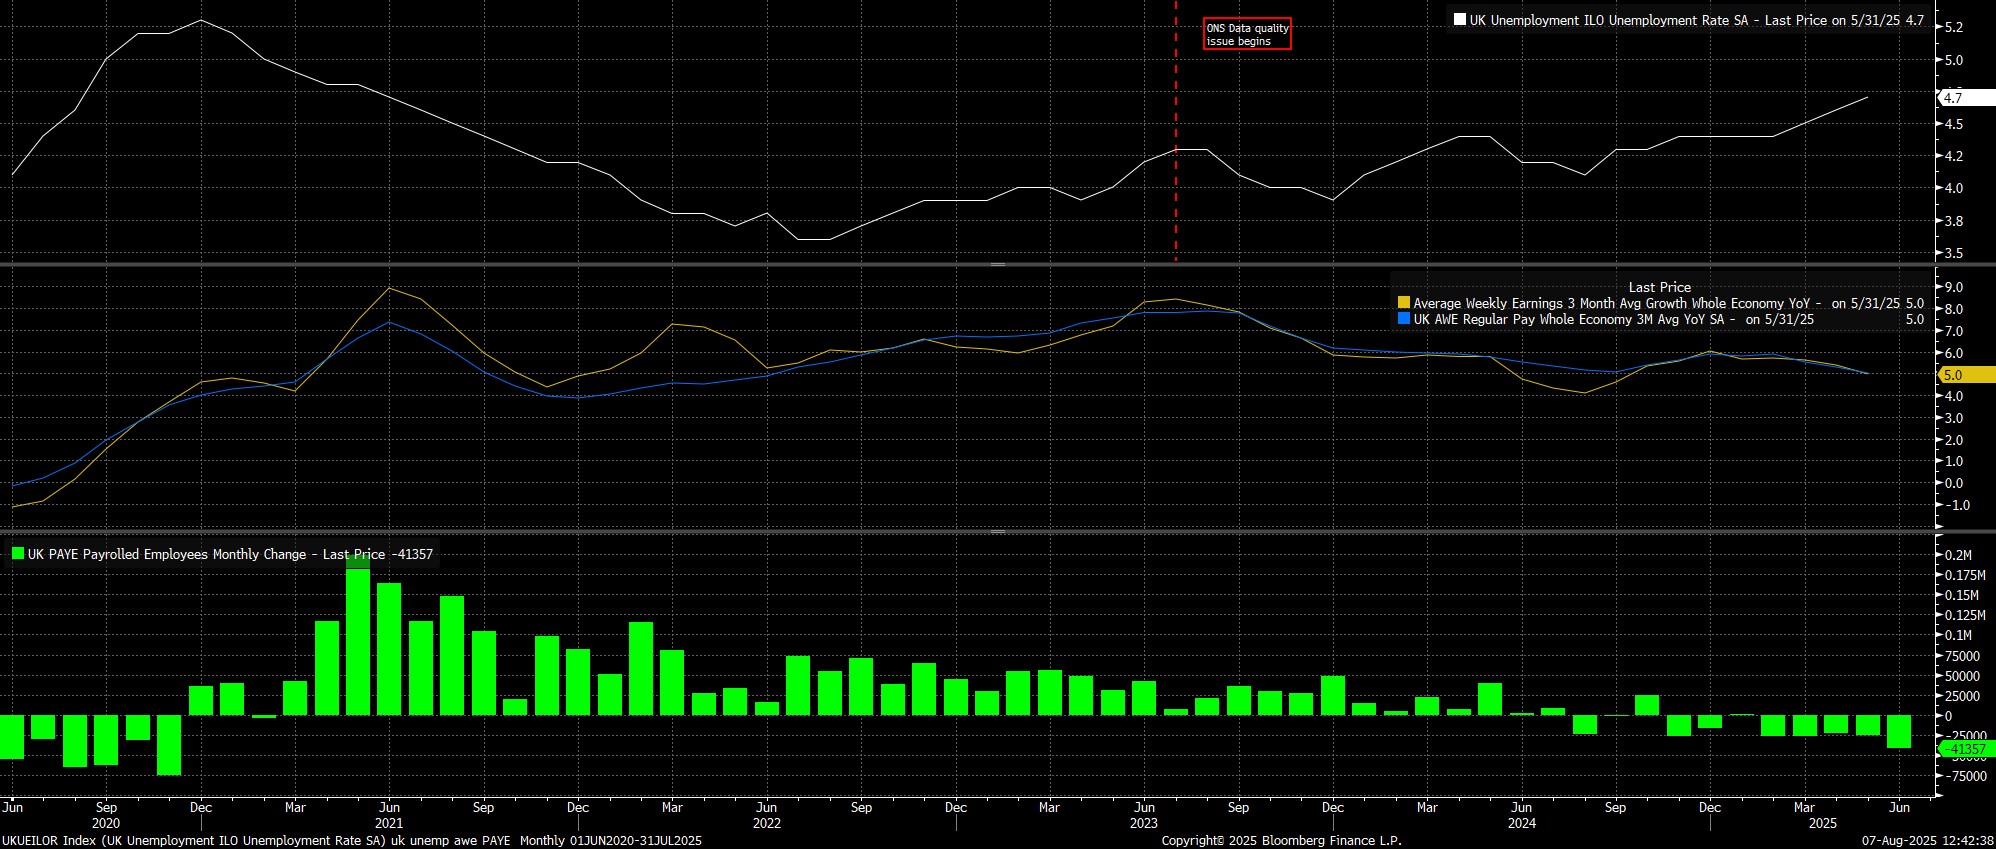Click the 2022 year label on time axis

[x=767, y=823]
